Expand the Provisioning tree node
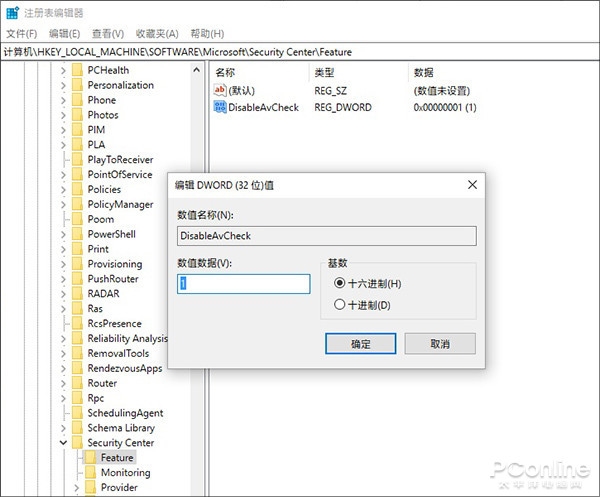The image size is (600, 497). [x=63, y=264]
